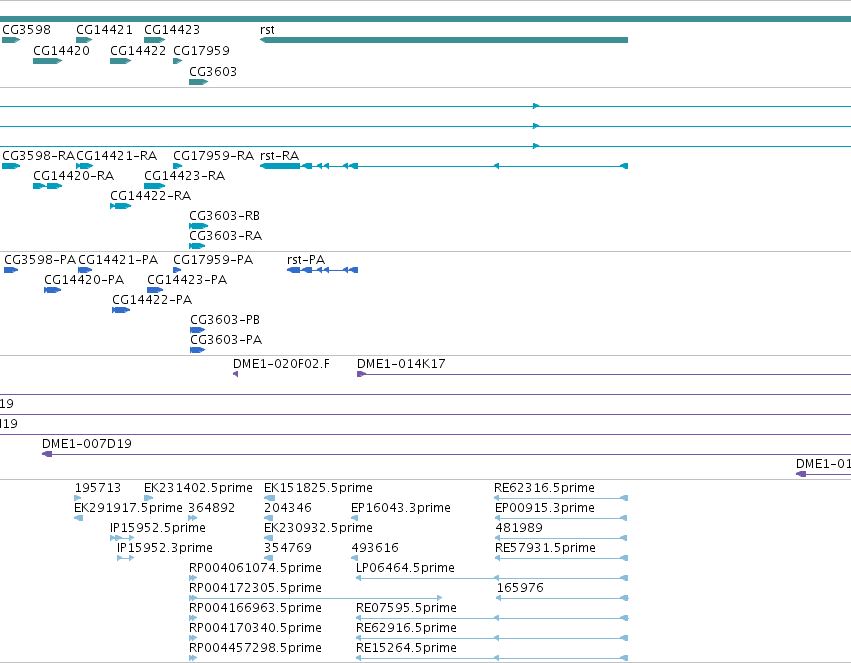
Task: Open the CG3598-RA transcript
Action: click(38, 156)
